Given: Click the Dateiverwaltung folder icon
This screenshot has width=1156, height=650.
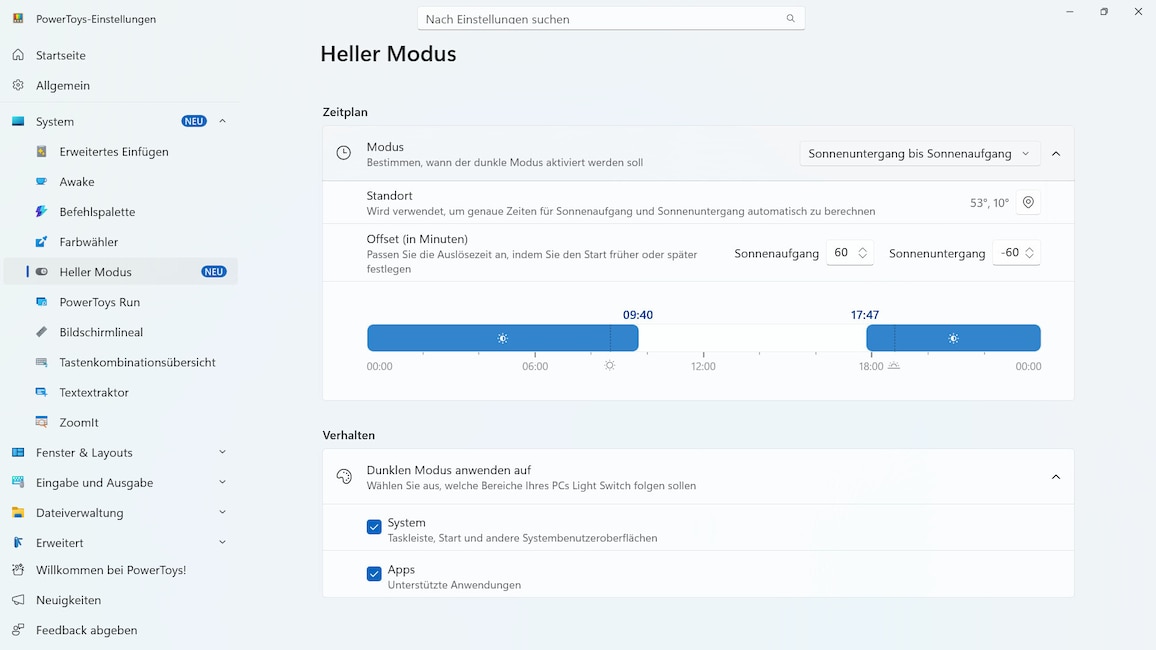Looking at the screenshot, I should click(x=18, y=513).
